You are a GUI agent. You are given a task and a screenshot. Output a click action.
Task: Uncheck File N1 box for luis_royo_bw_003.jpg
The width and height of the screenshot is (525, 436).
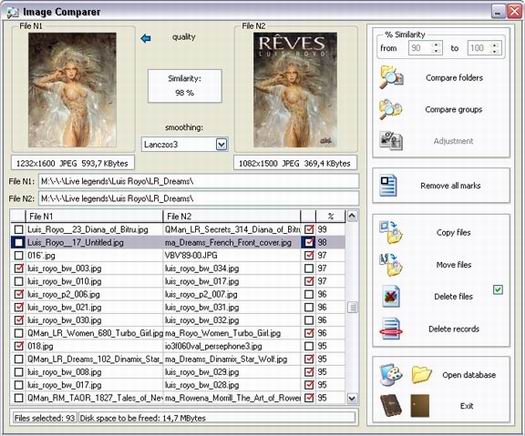(x=19, y=268)
